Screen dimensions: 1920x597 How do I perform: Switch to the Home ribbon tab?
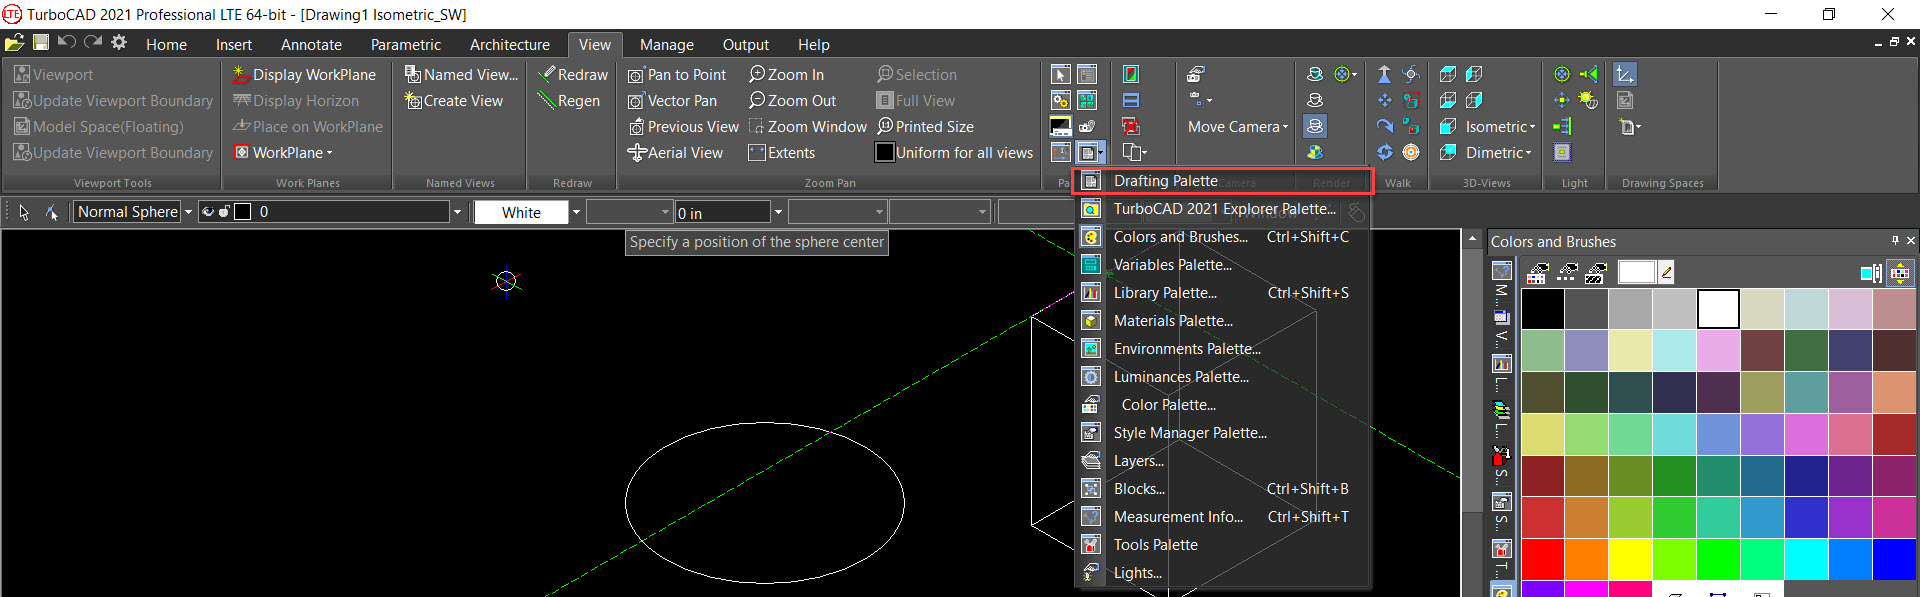(166, 44)
